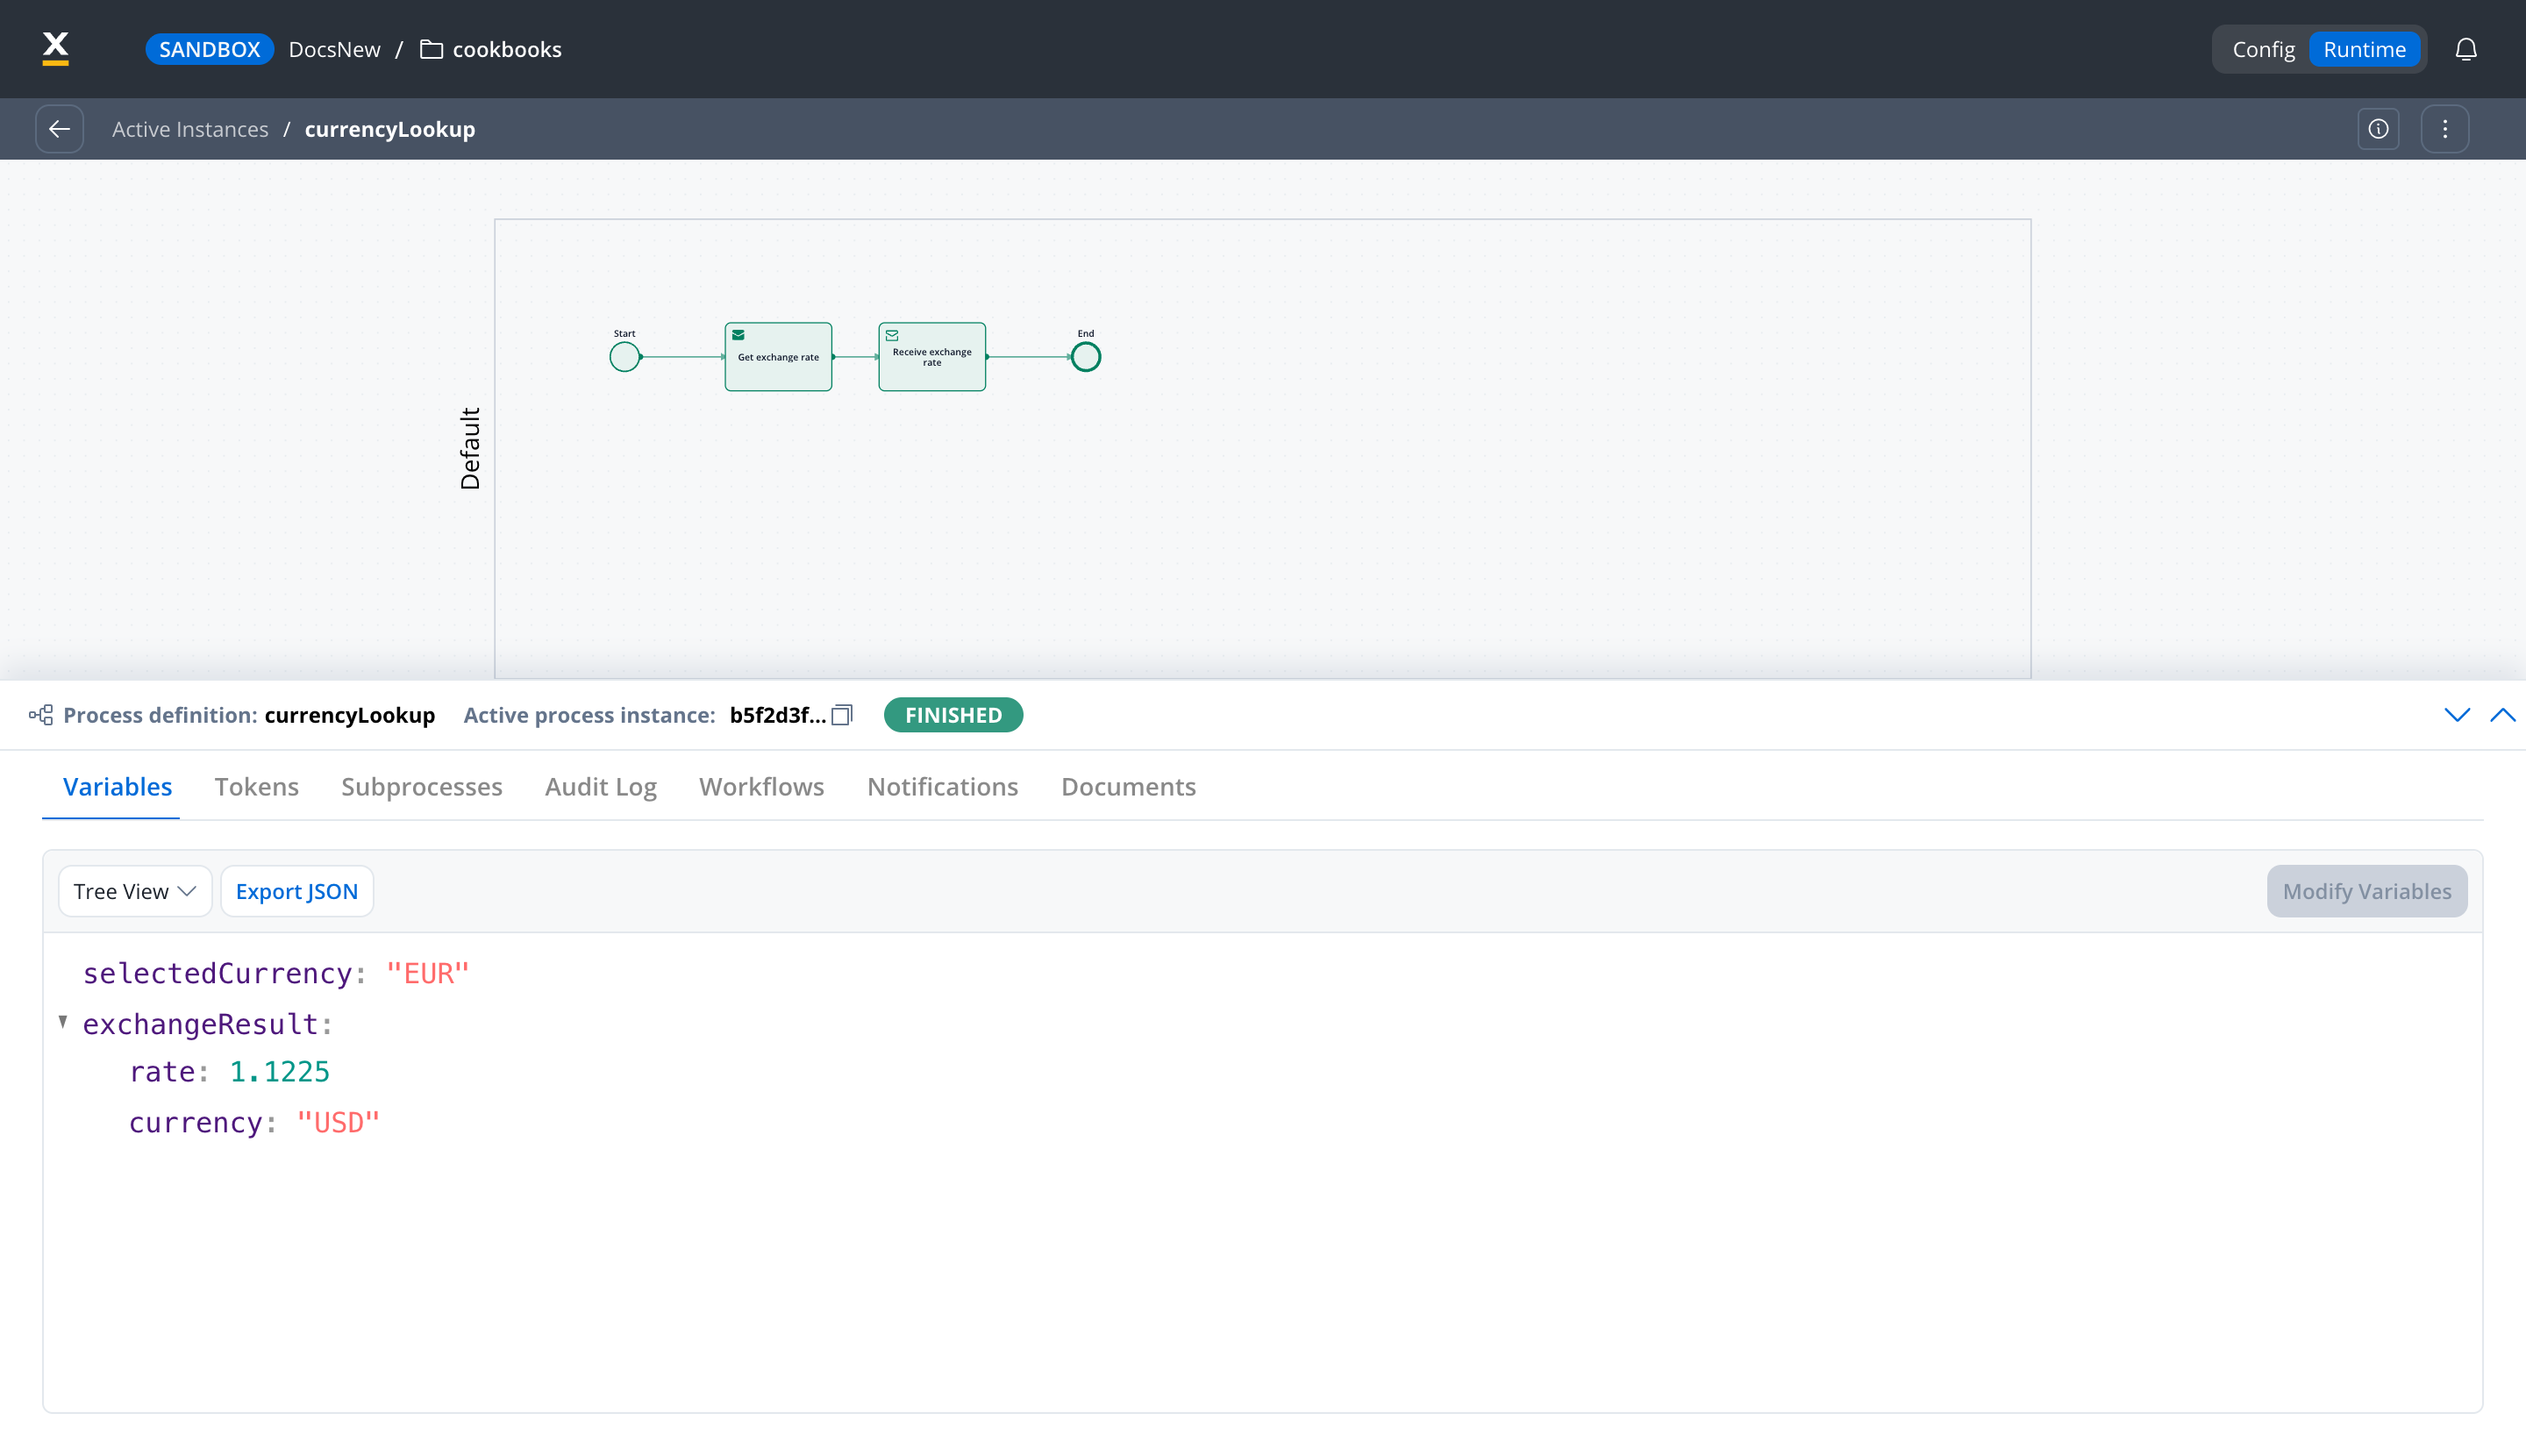2526x1456 pixels.
Task: Click the currencyLookup breadcrumb title
Action: (x=390, y=129)
